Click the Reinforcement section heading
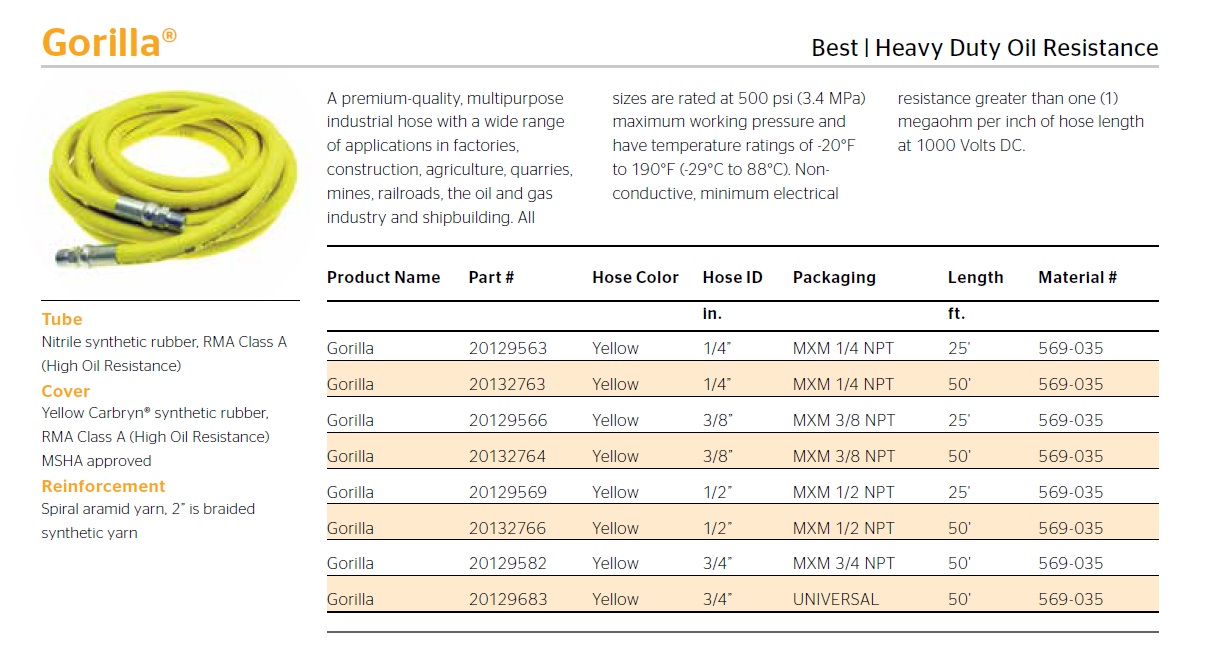The width and height of the screenshot is (1220, 653). pos(103,487)
